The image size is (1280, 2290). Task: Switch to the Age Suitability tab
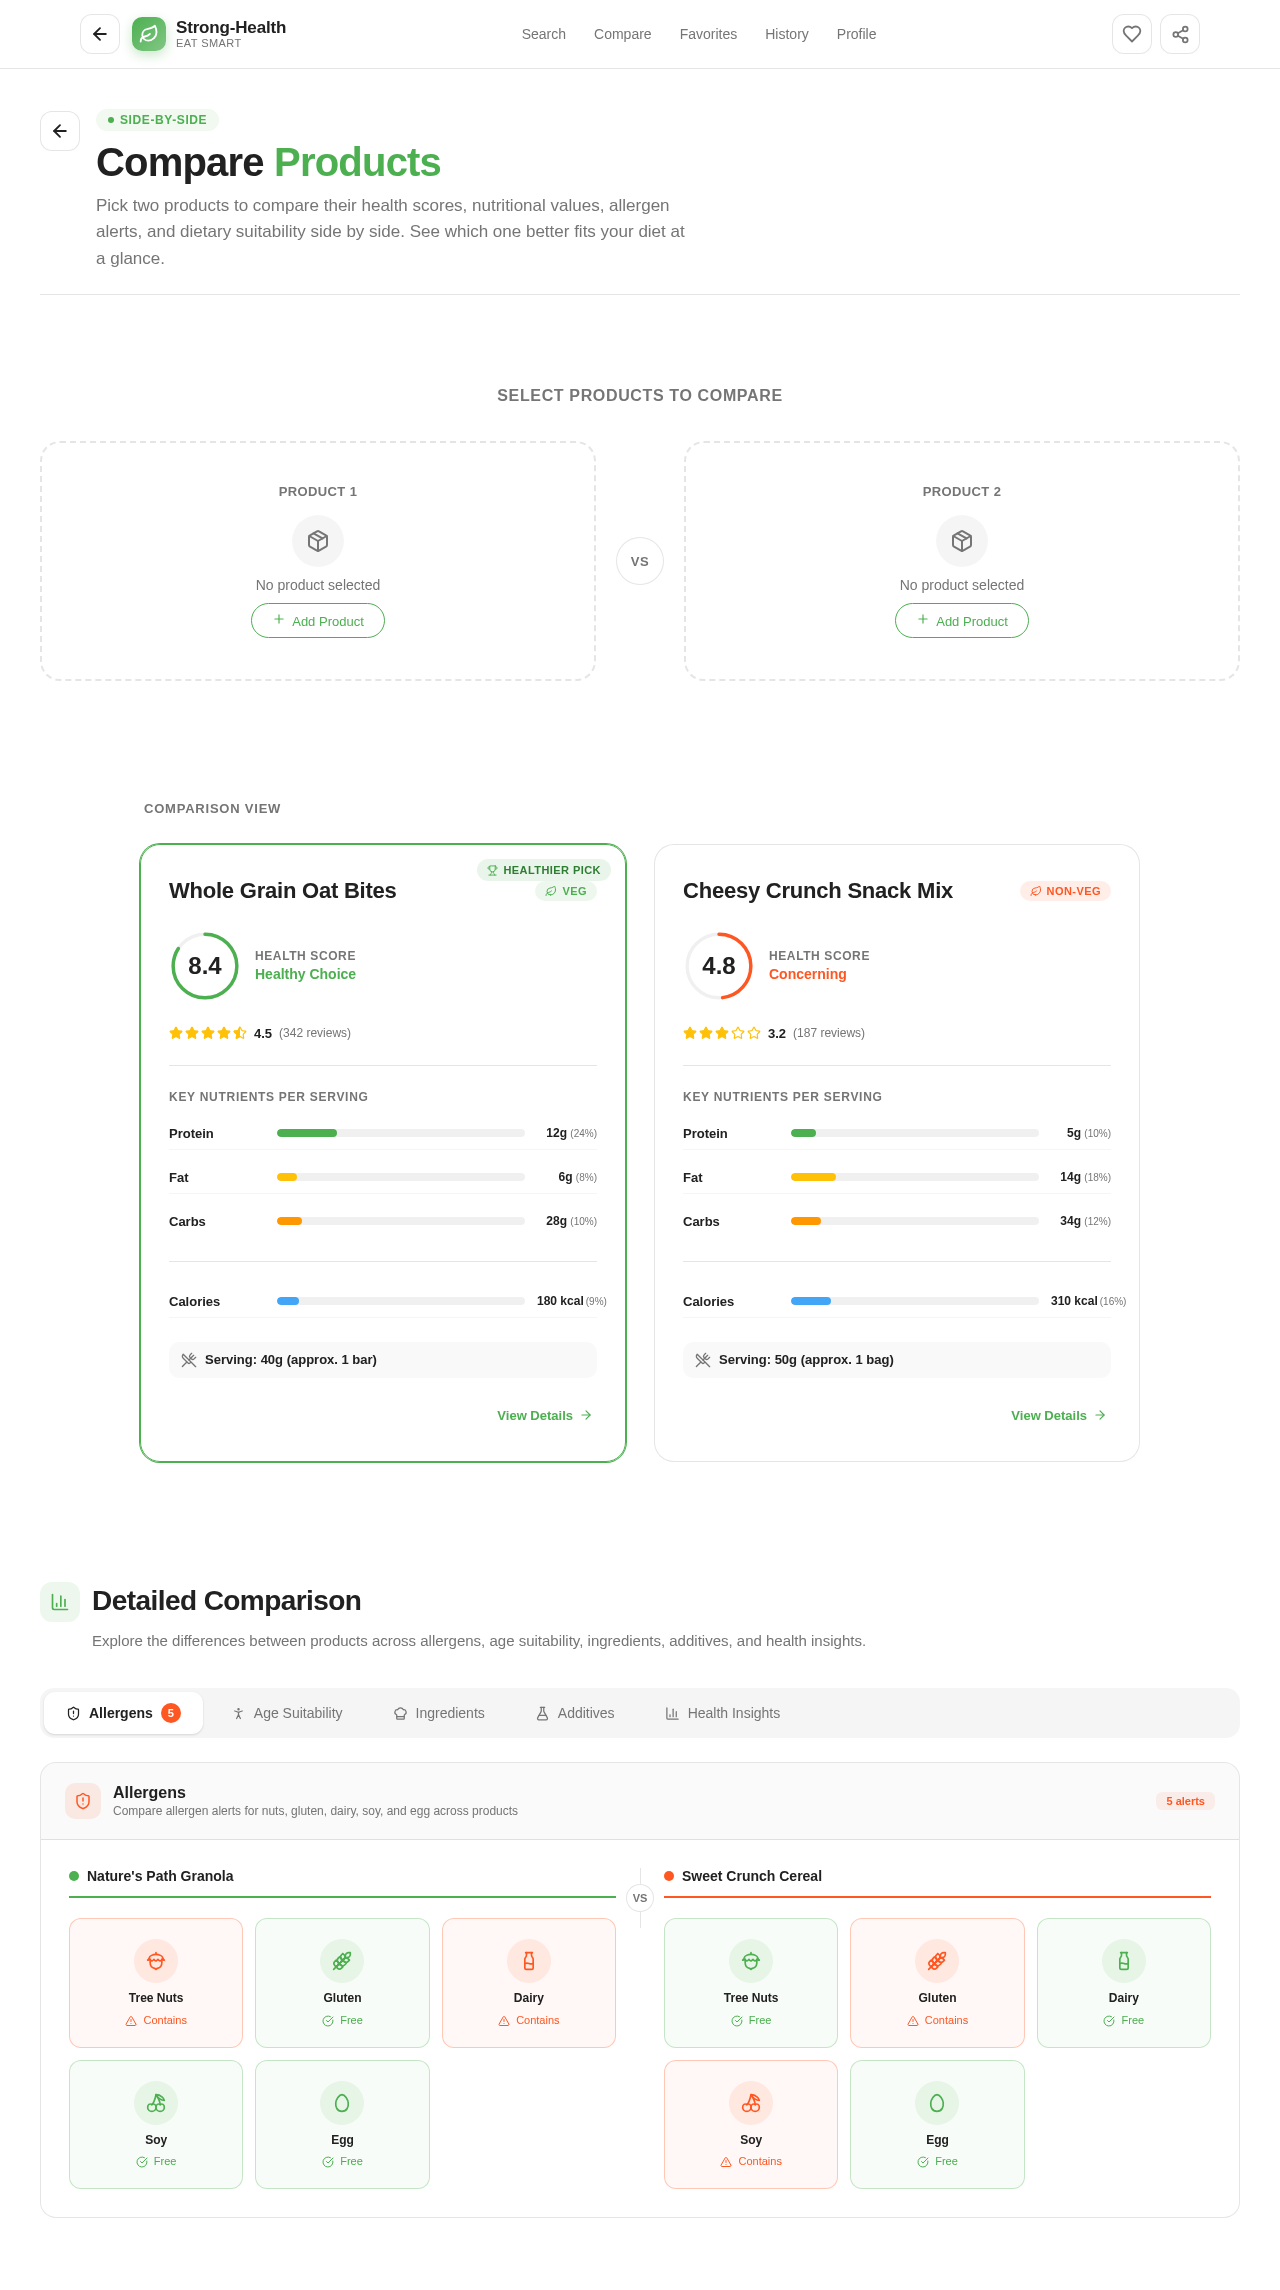click(x=287, y=1713)
